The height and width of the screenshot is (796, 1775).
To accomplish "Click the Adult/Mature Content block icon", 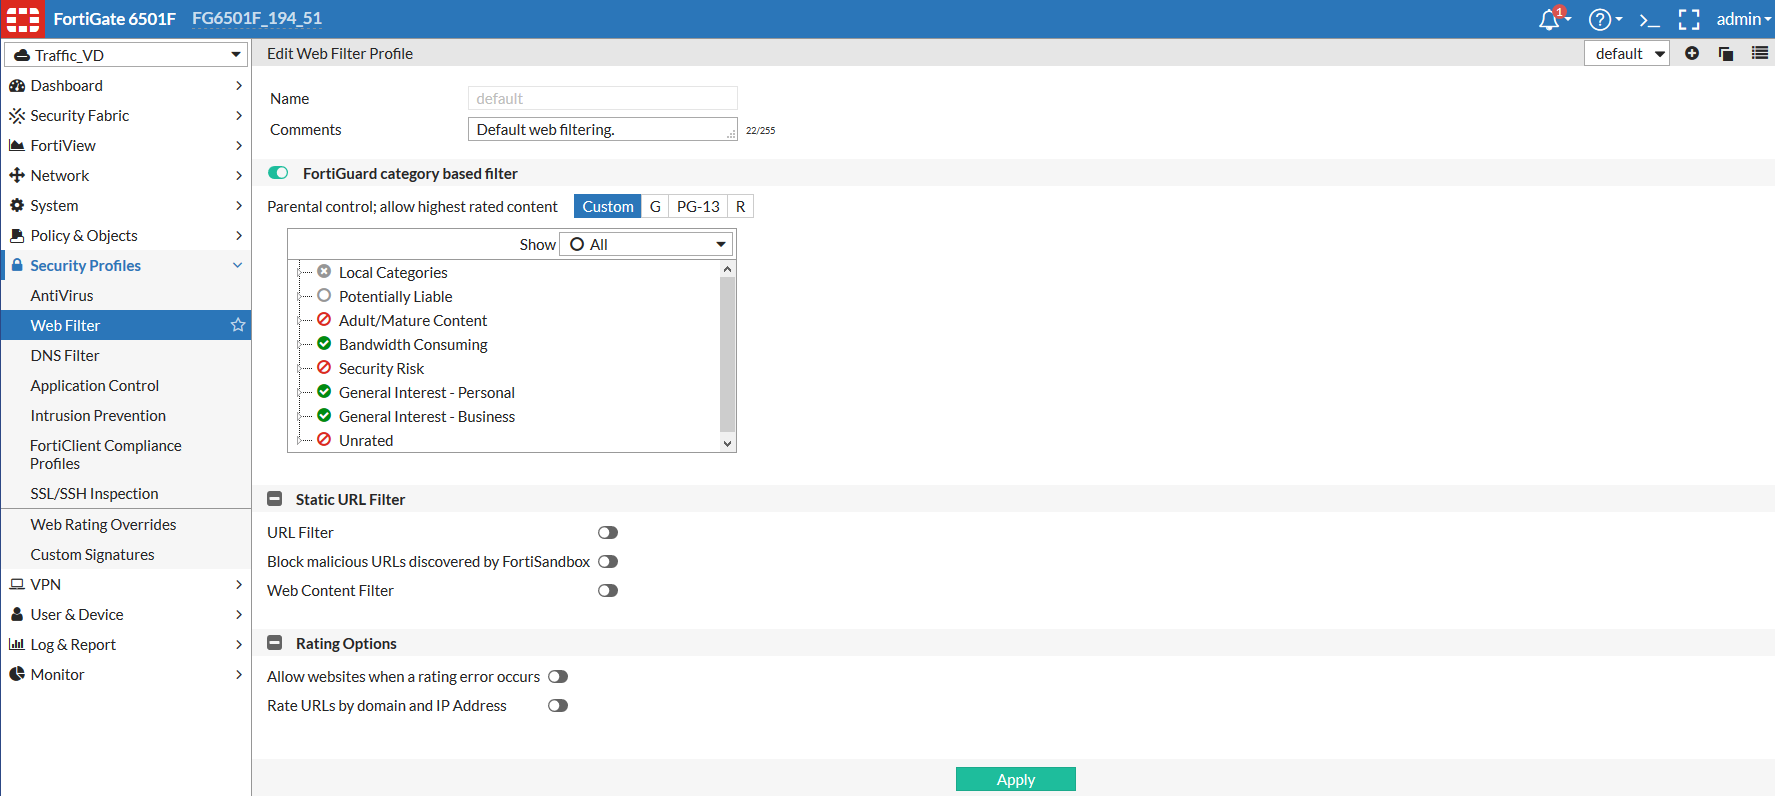I will (x=324, y=320).
